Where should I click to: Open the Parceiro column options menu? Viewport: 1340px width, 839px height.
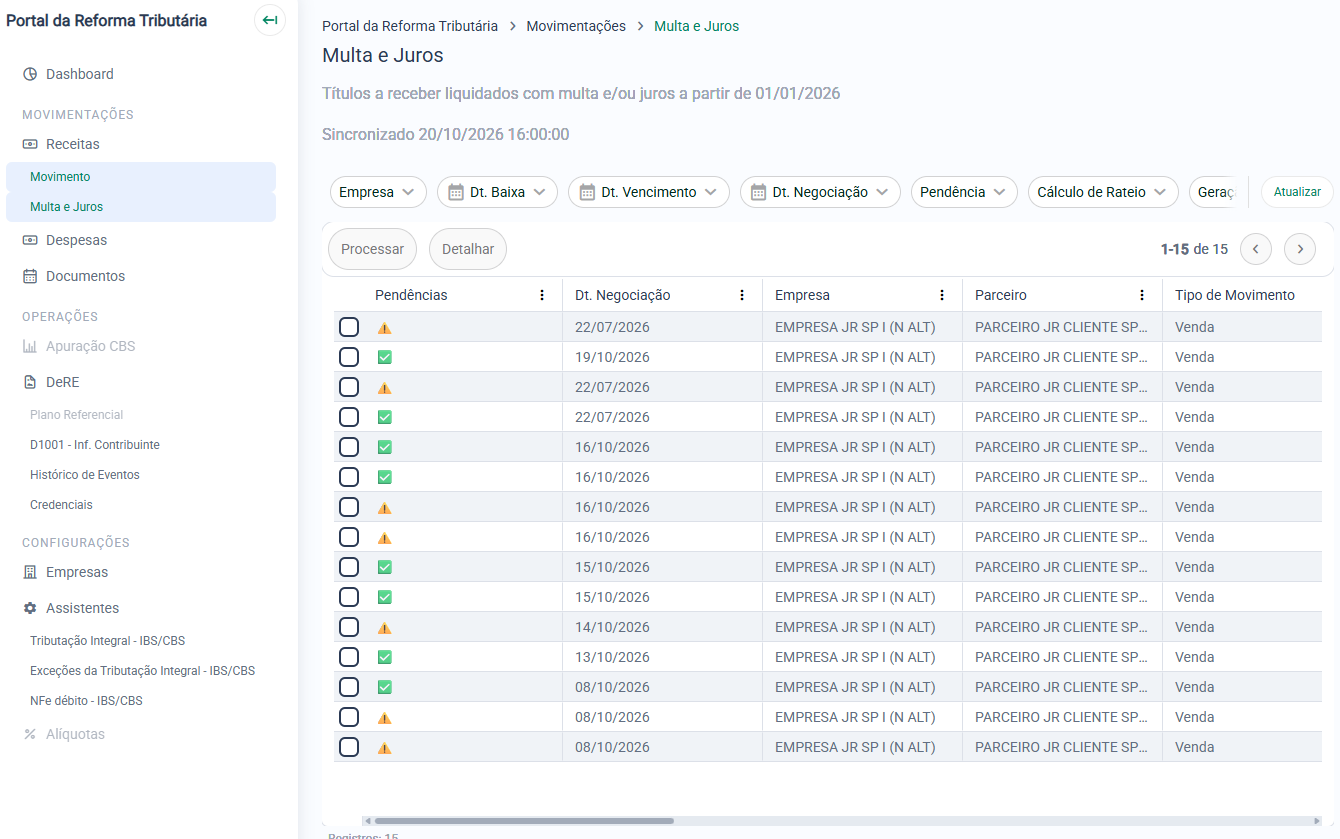[1142, 295]
